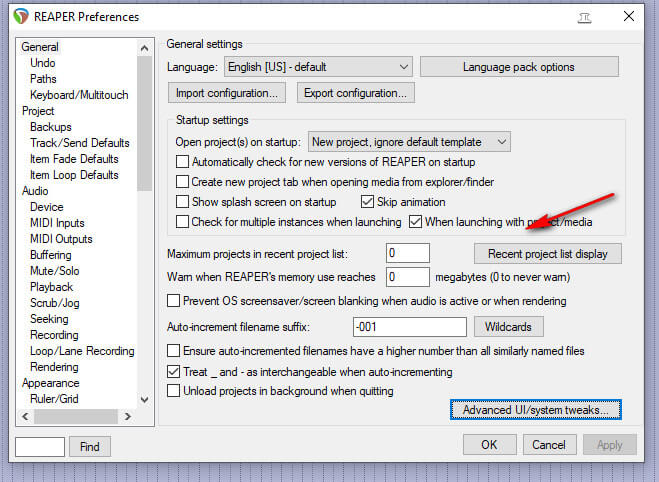Open the Backups preferences page
Screen dimensions: 659x482
(x=50, y=126)
